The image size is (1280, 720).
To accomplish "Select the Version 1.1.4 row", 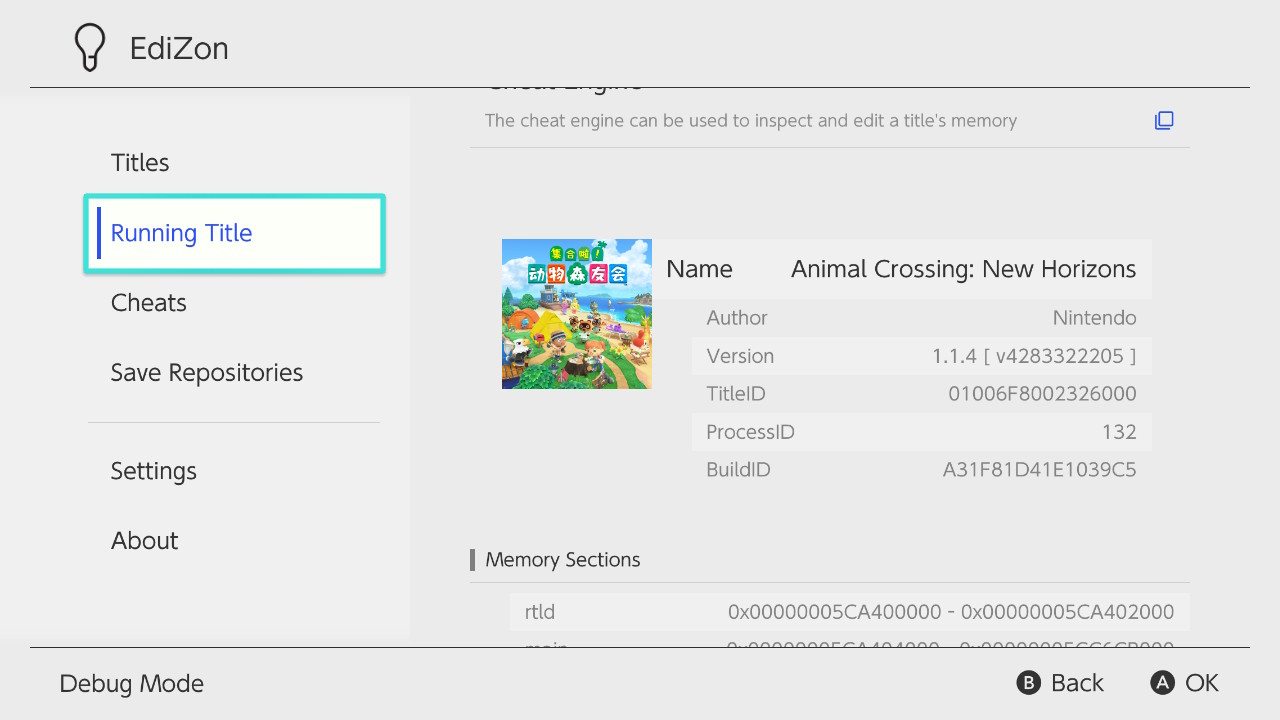I will [x=921, y=356].
